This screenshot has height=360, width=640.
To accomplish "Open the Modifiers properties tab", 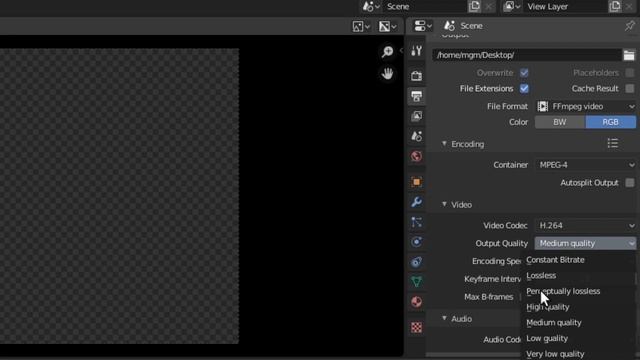I will 416,202.
